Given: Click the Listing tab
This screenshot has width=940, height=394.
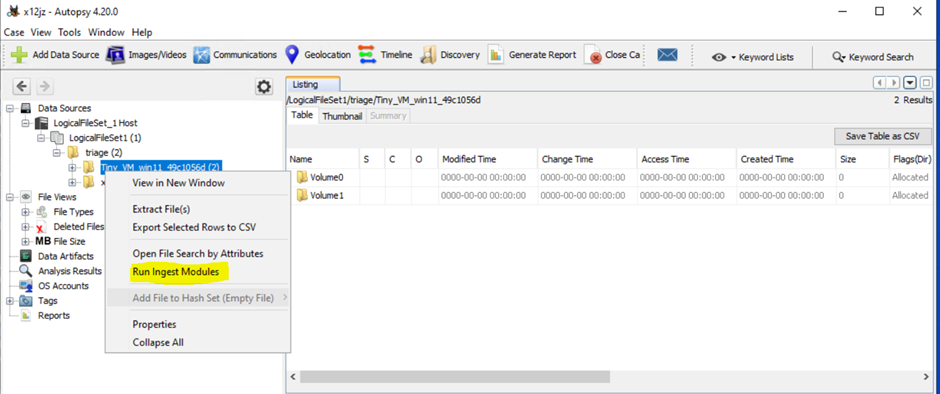Looking at the screenshot, I should point(313,85).
